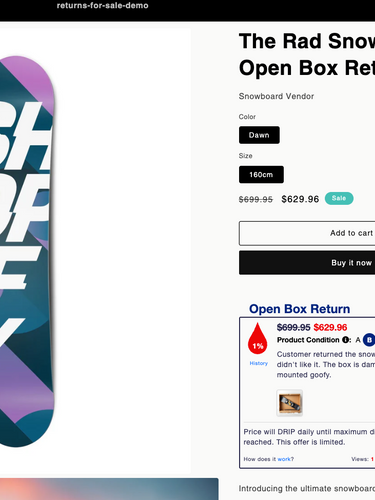Screen dimensions: 375x500
Task: Select the blue B condition badge
Action: click(369, 340)
